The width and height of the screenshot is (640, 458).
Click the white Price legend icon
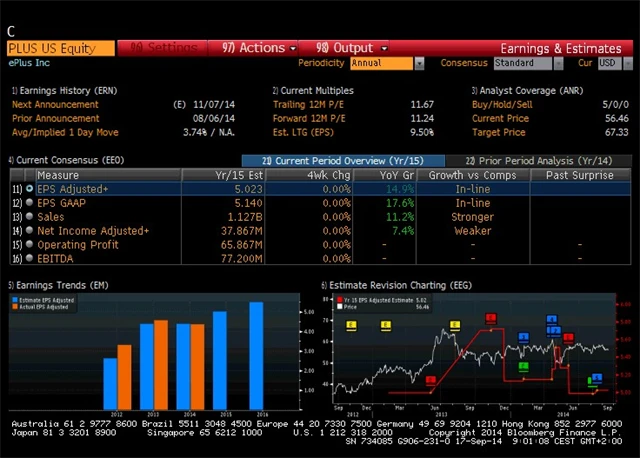(339, 307)
